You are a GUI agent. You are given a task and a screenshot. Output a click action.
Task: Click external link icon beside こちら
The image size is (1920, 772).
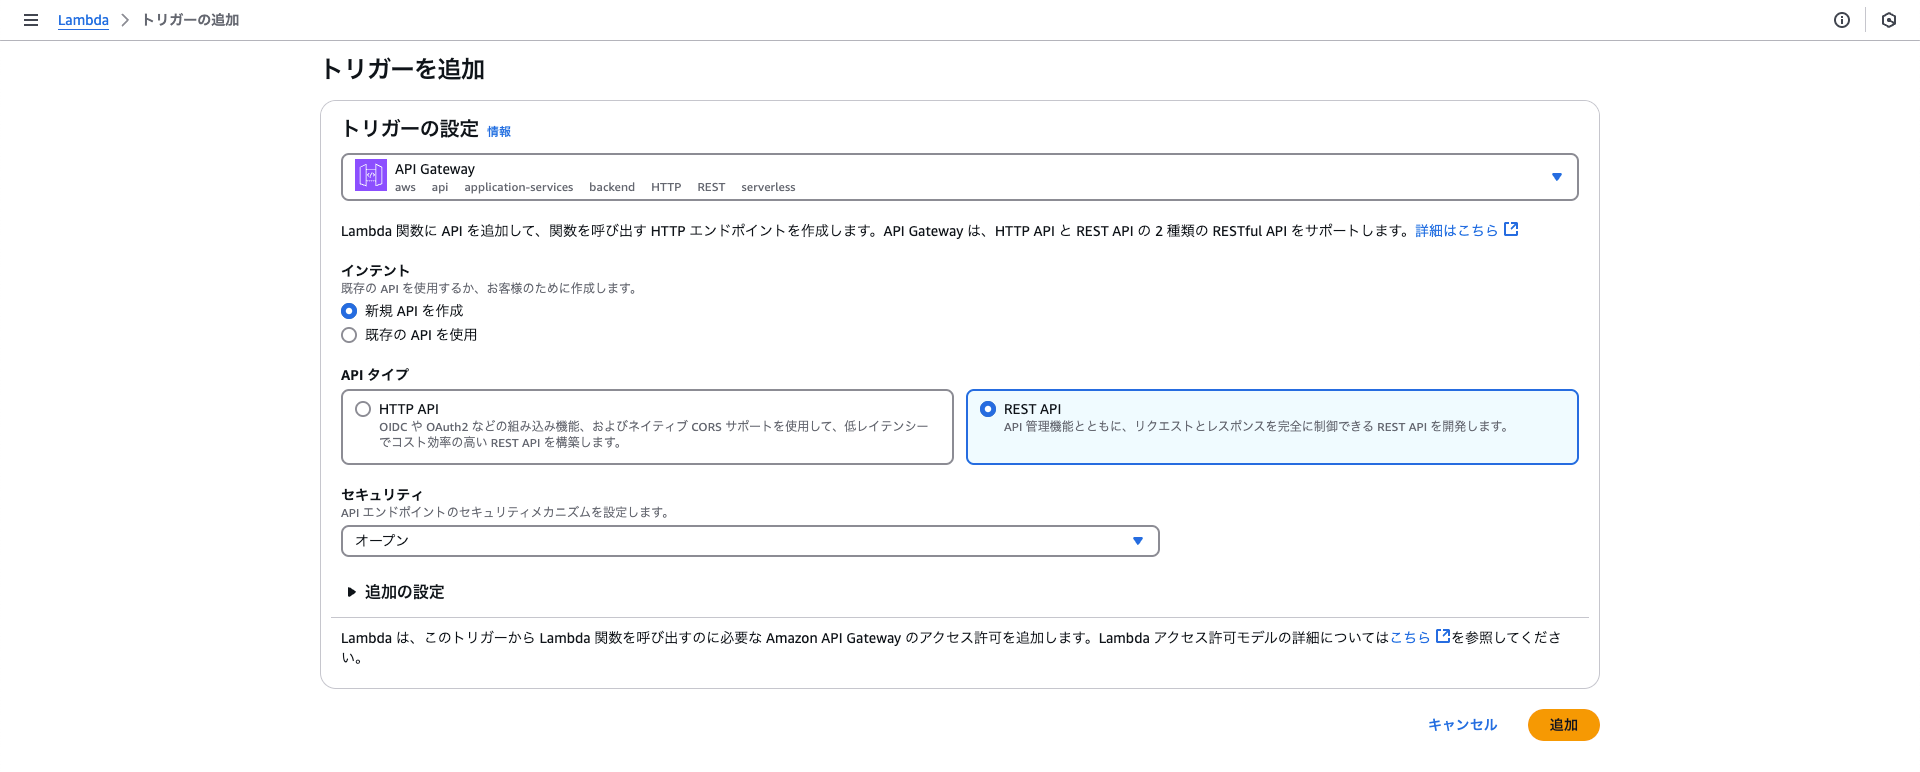pos(1443,636)
